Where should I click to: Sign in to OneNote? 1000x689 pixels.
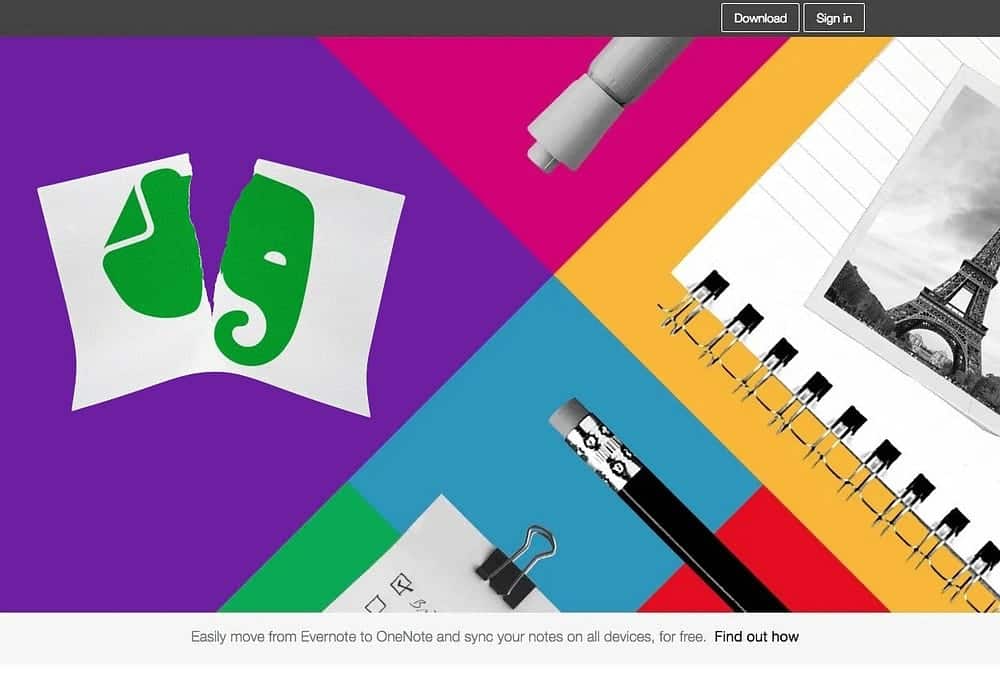[x=833, y=17]
